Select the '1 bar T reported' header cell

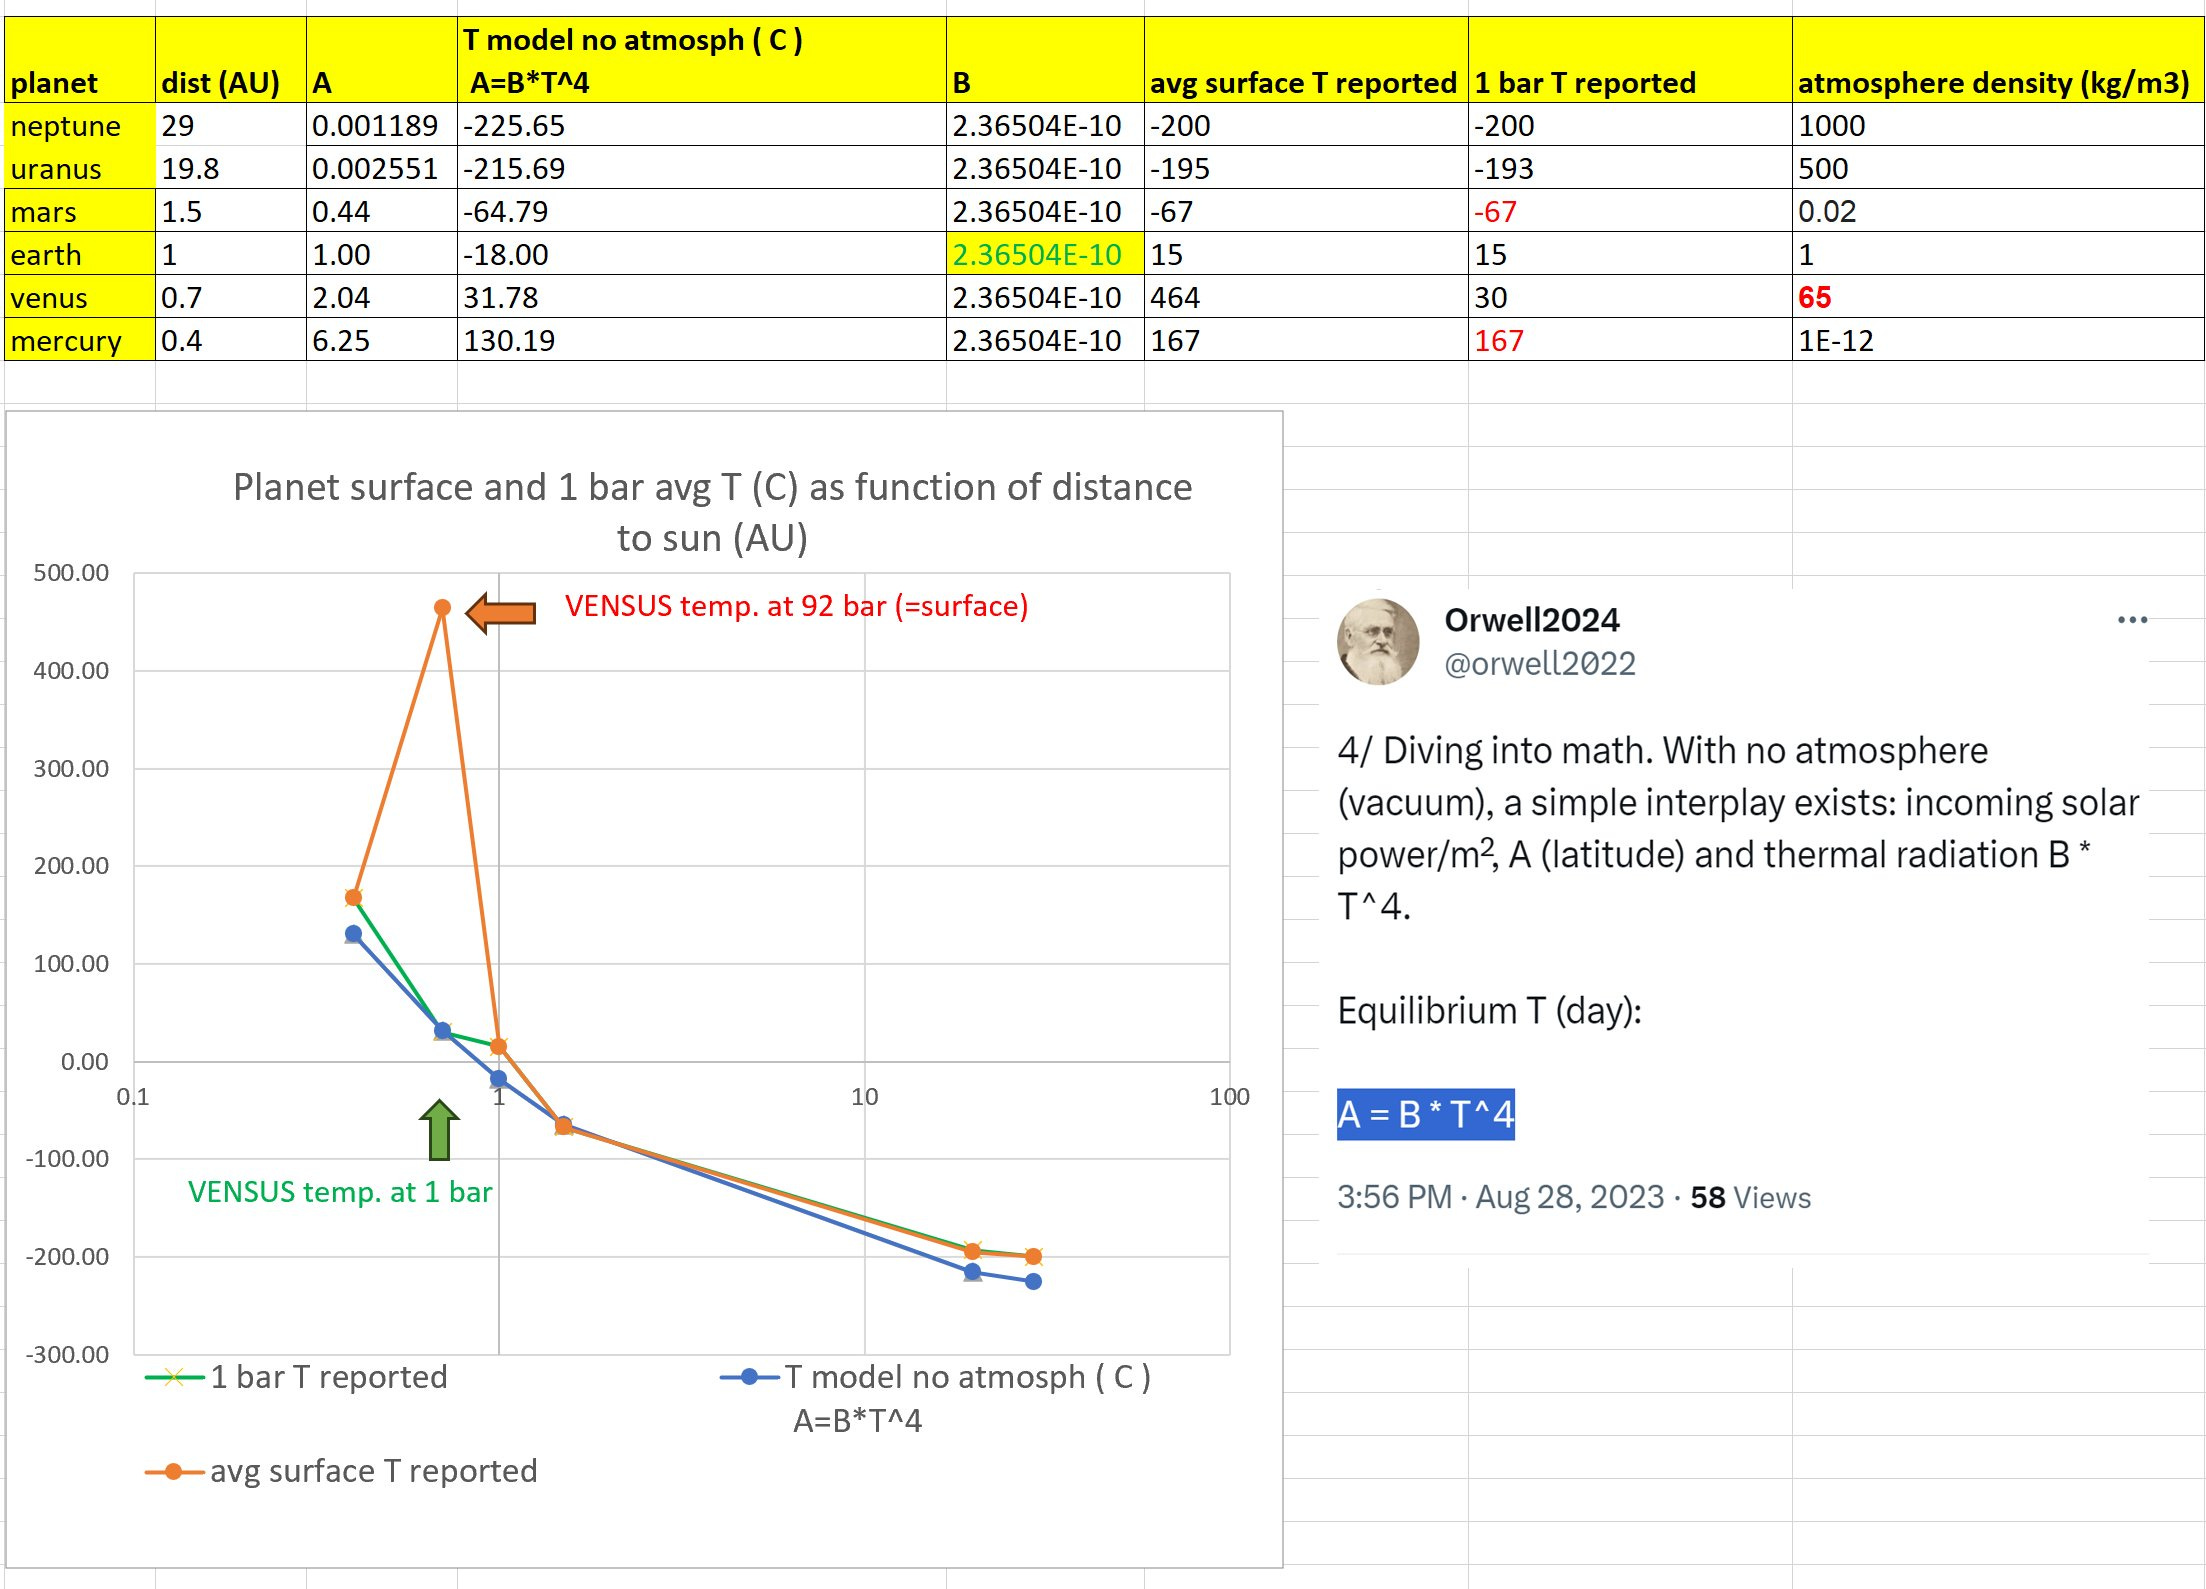(1630, 60)
